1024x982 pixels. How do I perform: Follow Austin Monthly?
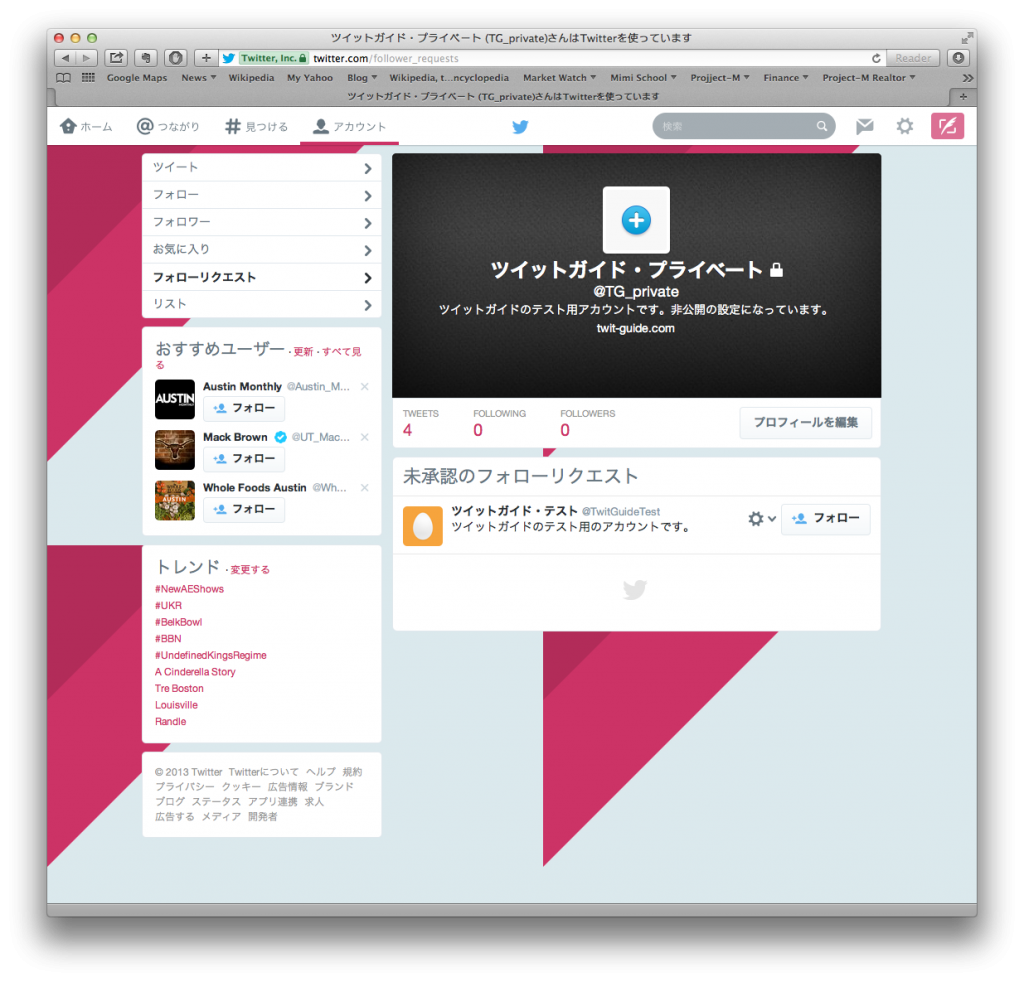tap(244, 408)
